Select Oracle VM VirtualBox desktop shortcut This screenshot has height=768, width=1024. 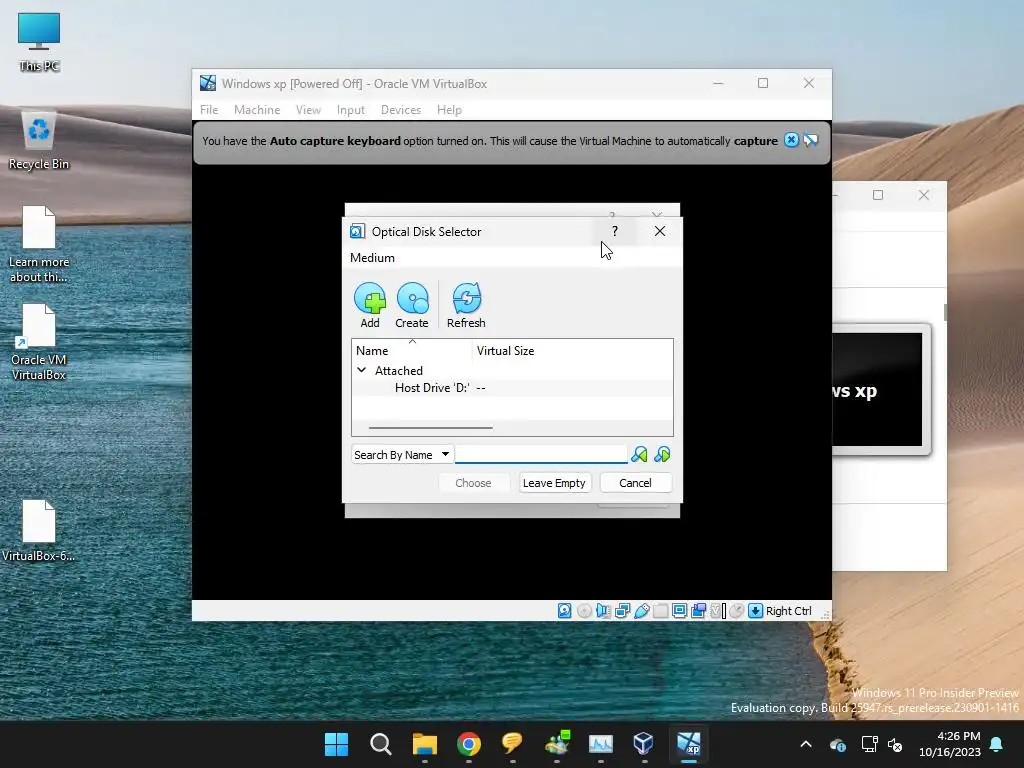coord(39,342)
